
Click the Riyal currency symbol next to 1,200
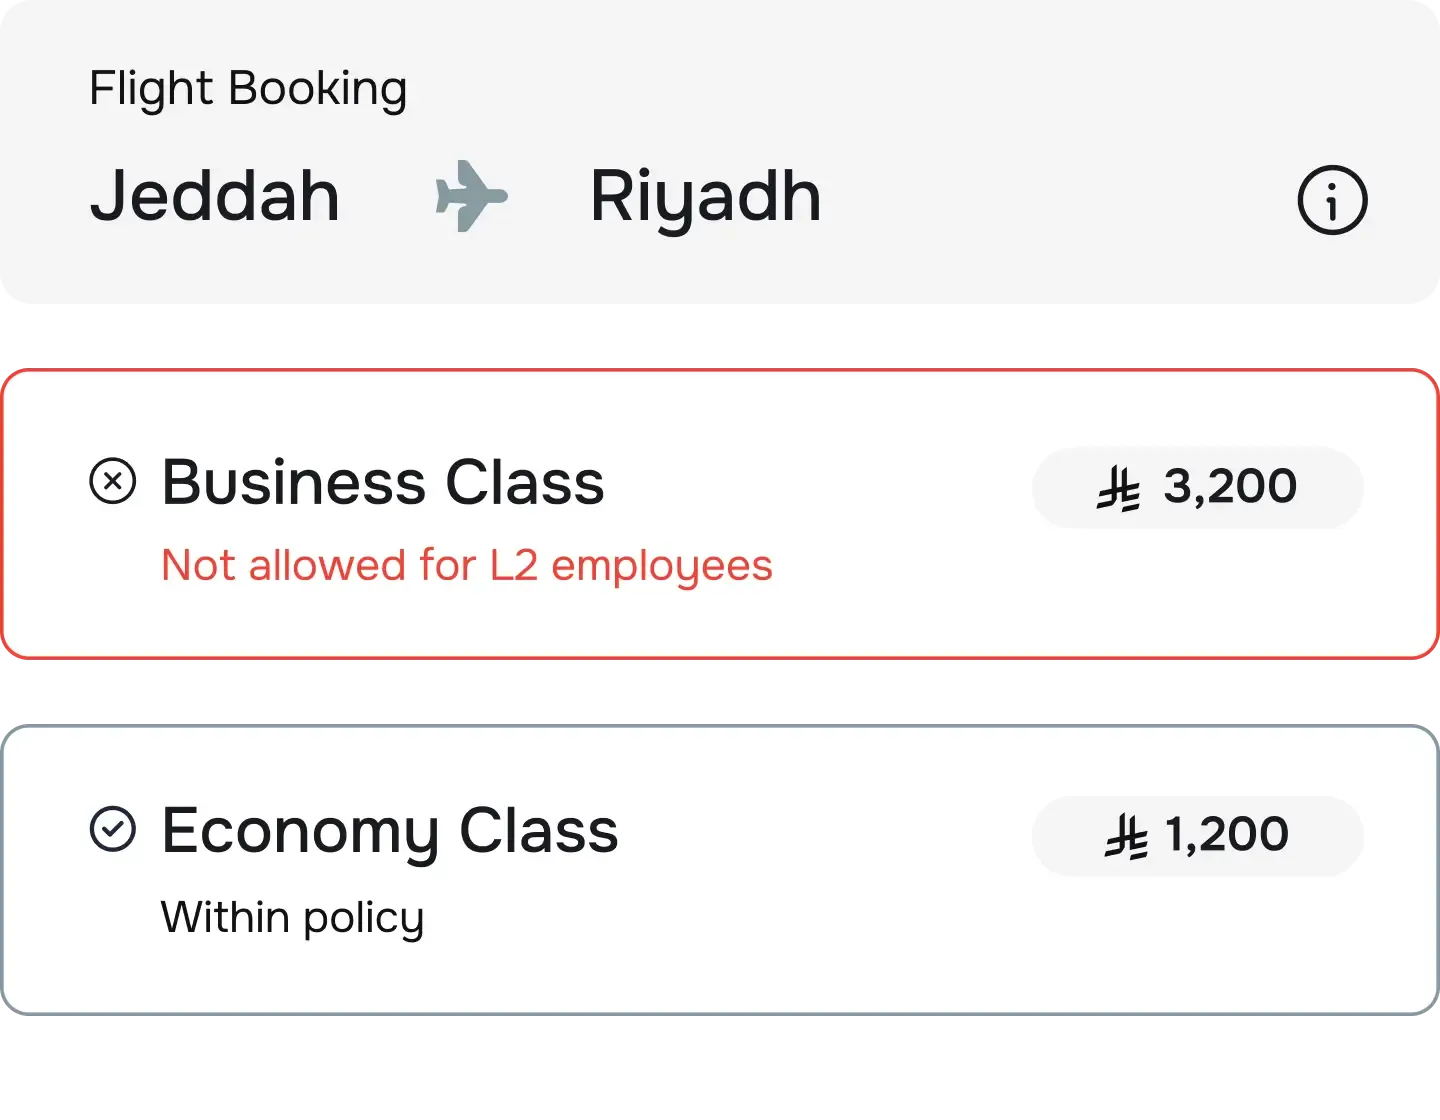click(x=1126, y=837)
